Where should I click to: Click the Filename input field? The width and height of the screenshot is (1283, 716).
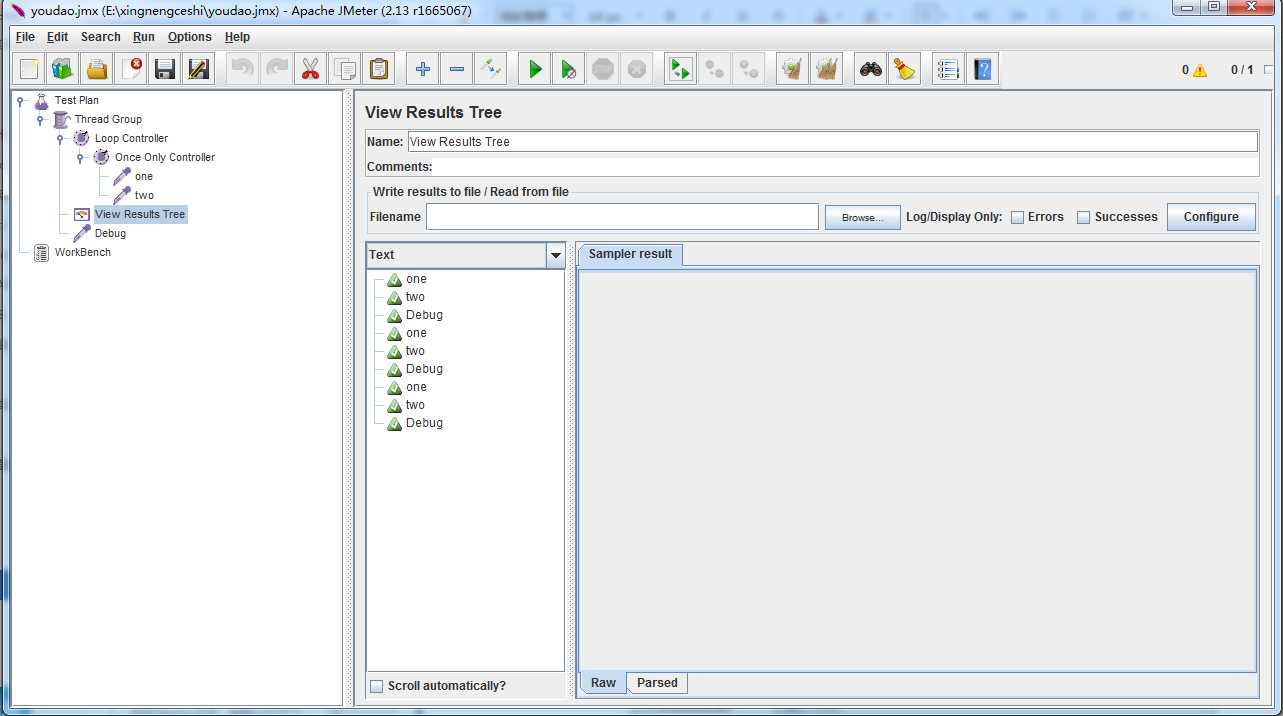(622, 217)
